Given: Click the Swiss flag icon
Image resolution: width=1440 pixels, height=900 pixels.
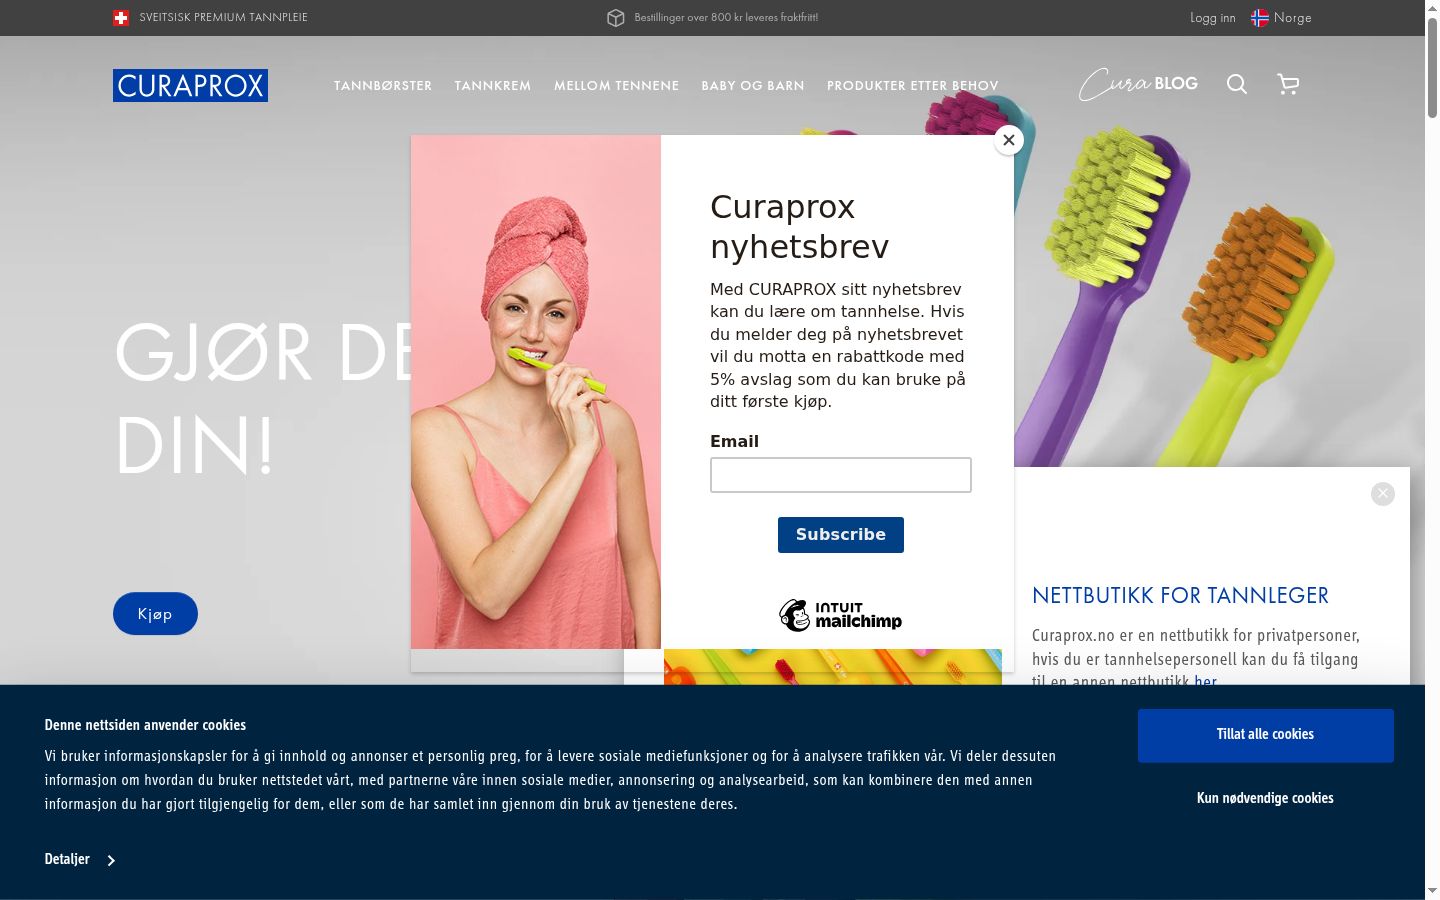Looking at the screenshot, I should (x=121, y=18).
